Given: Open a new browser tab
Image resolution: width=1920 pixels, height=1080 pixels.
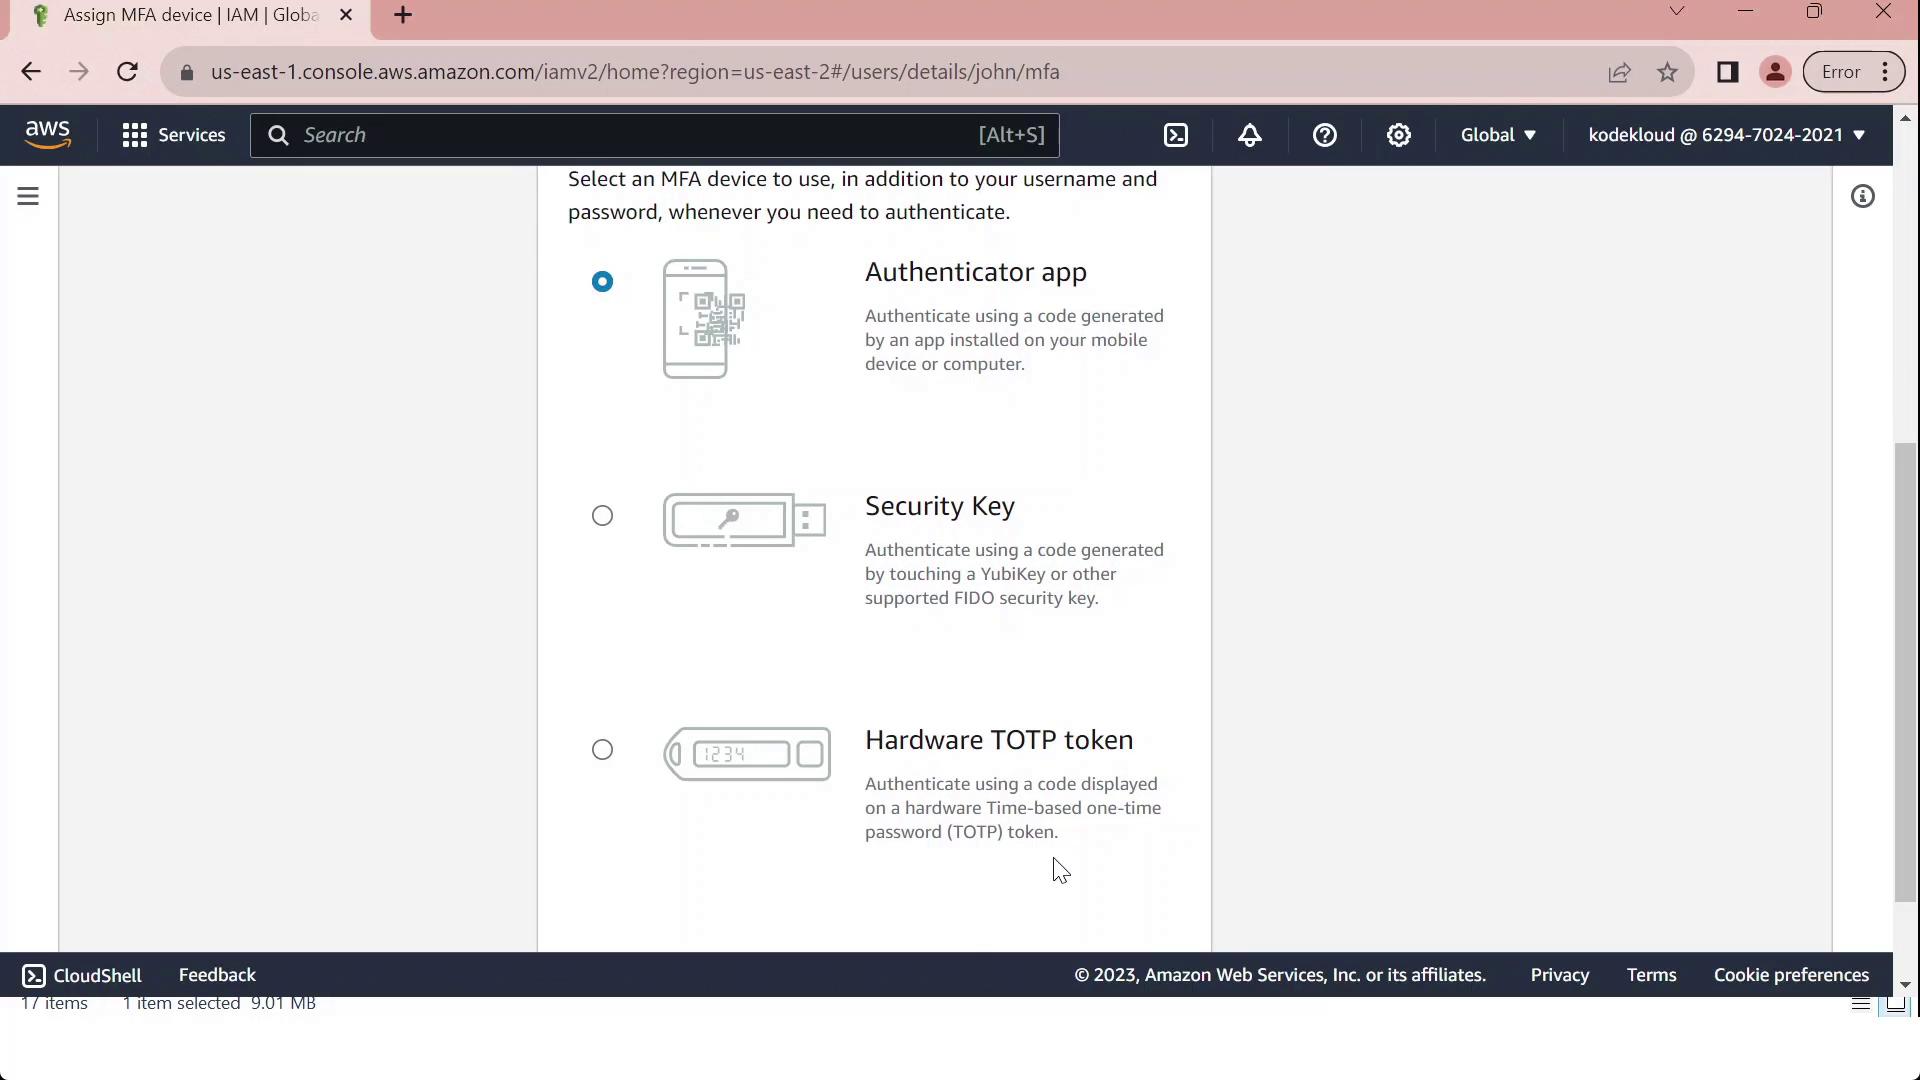Looking at the screenshot, I should pos(403,16).
